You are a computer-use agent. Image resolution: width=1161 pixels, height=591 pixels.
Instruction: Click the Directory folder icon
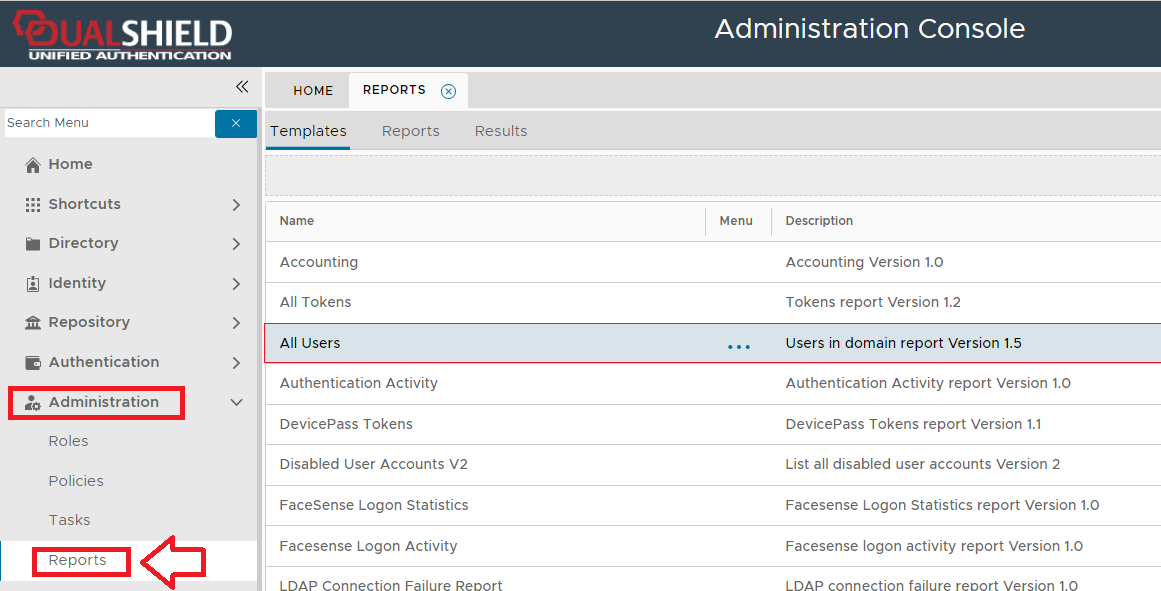pos(33,244)
